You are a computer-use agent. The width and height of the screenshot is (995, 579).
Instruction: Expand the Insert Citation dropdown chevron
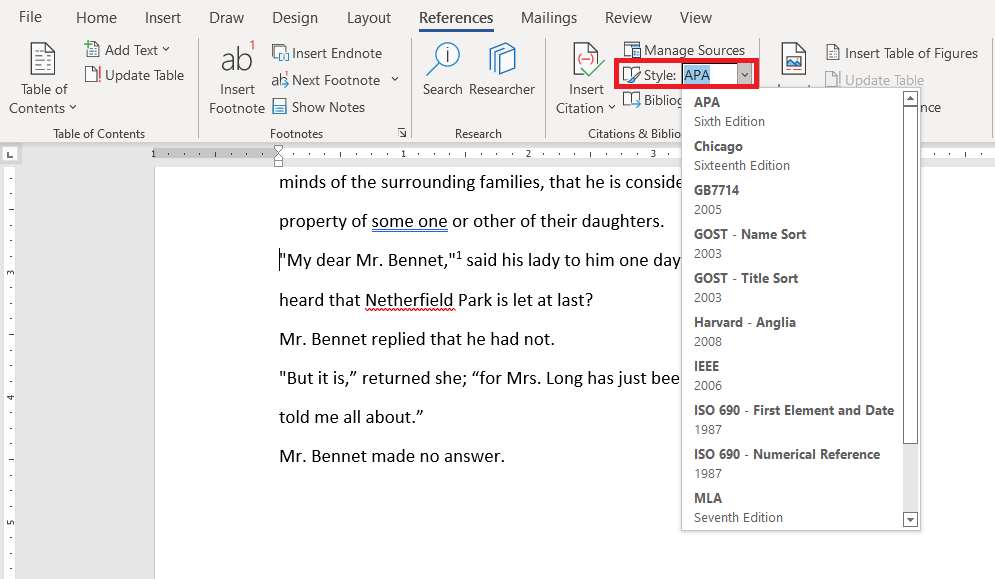612,107
